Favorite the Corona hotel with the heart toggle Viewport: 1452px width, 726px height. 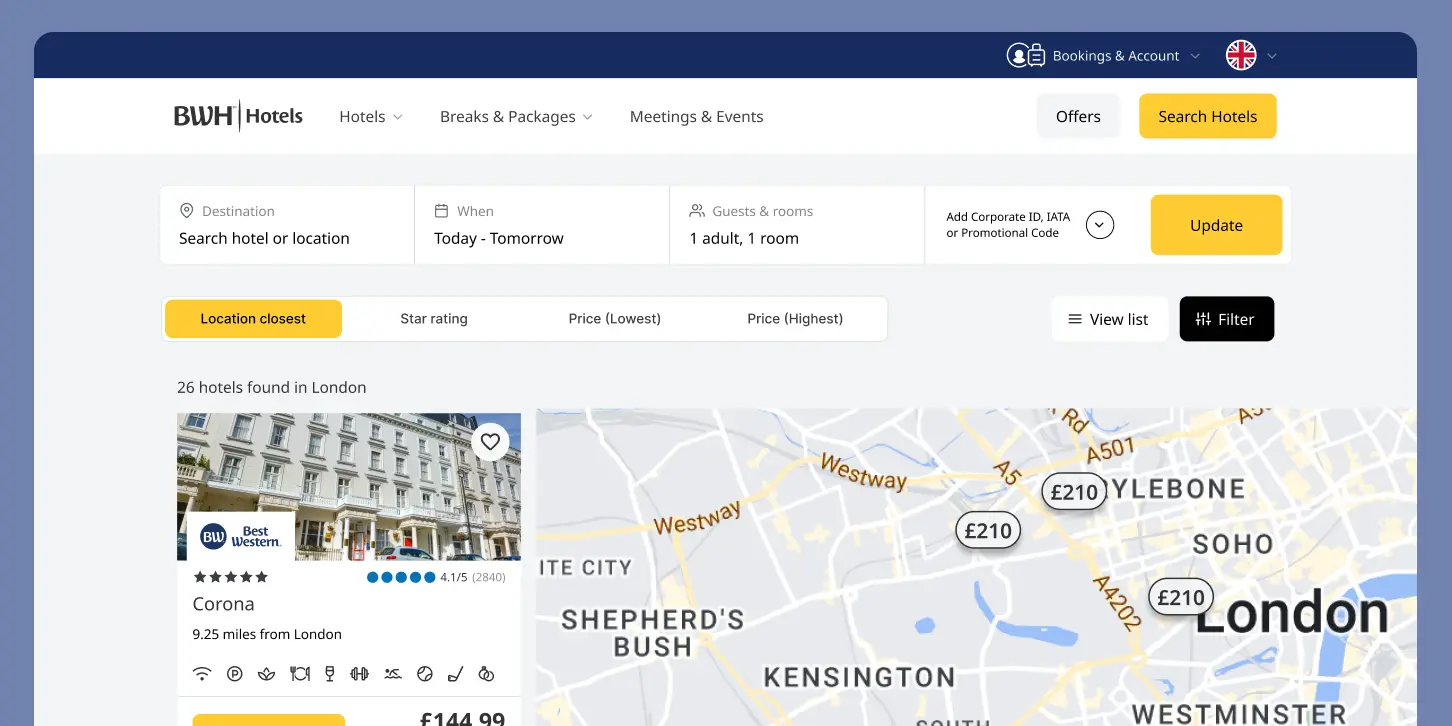(490, 441)
